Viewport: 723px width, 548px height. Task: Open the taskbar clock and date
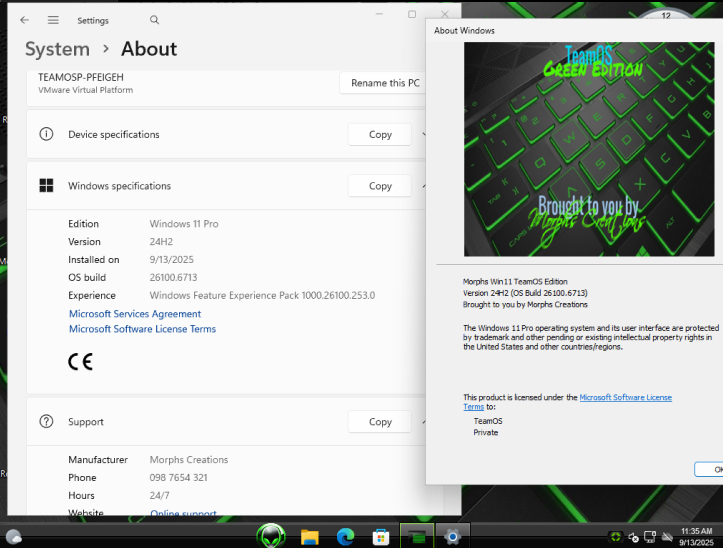(697, 536)
